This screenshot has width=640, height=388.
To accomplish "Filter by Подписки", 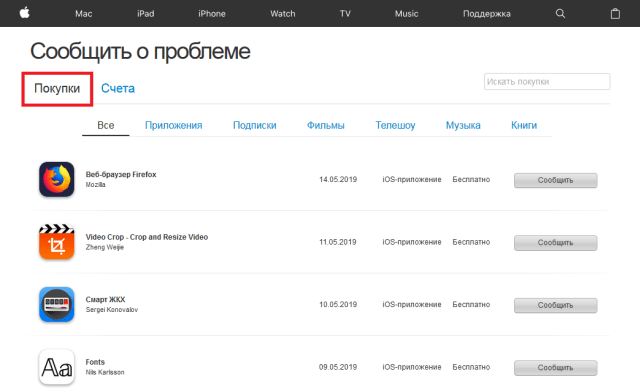I will pos(255,125).
